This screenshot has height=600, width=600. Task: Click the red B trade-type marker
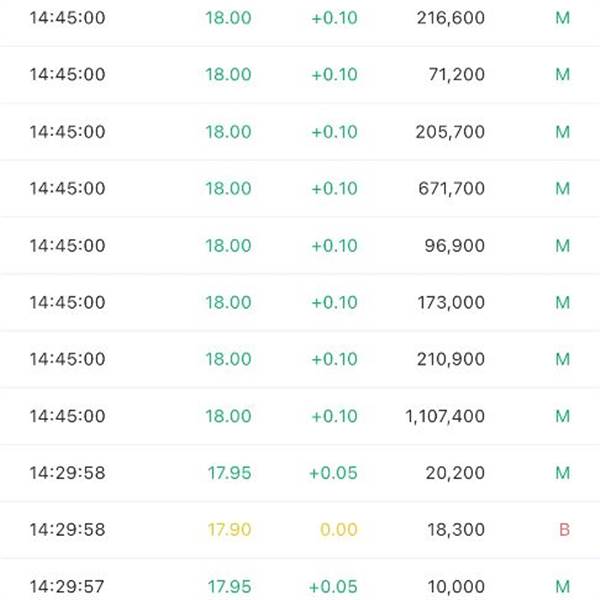point(563,530)
